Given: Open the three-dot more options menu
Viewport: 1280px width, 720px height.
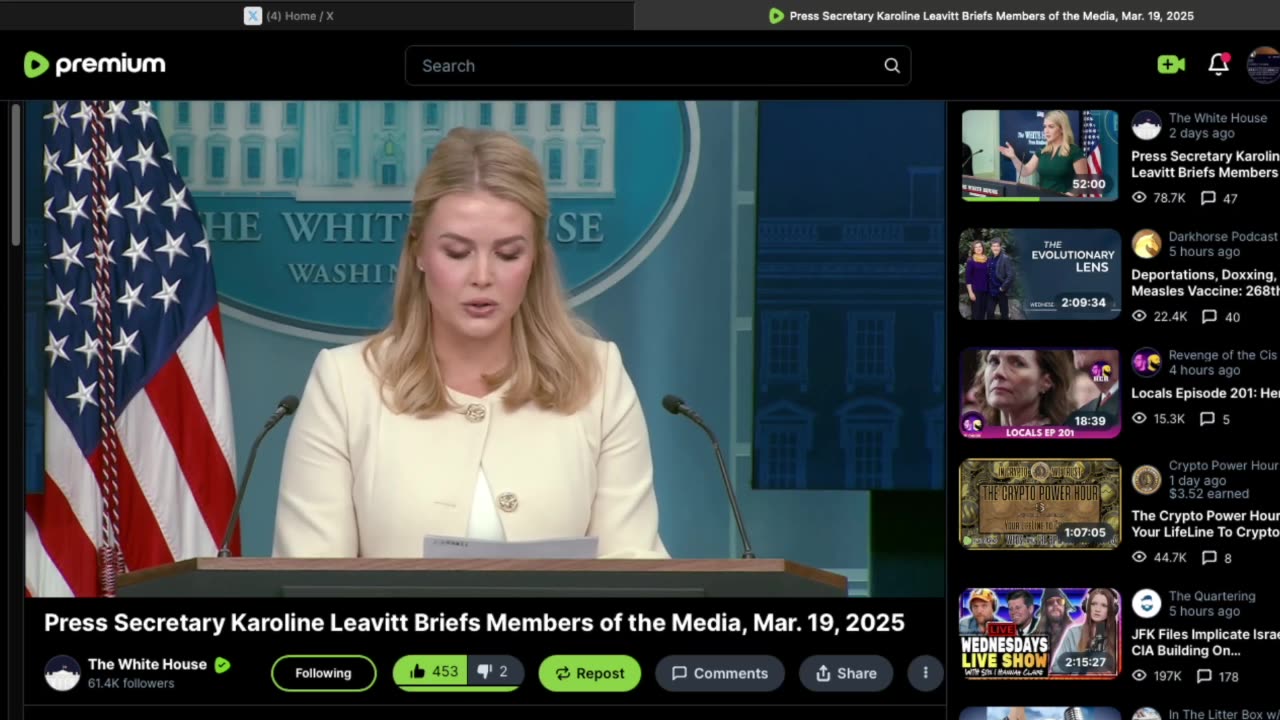Looking at the screenshot, I should [925, 673].
